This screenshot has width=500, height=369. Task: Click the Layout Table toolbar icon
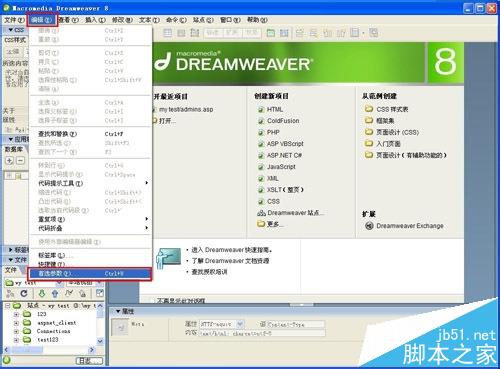(271, 33)
